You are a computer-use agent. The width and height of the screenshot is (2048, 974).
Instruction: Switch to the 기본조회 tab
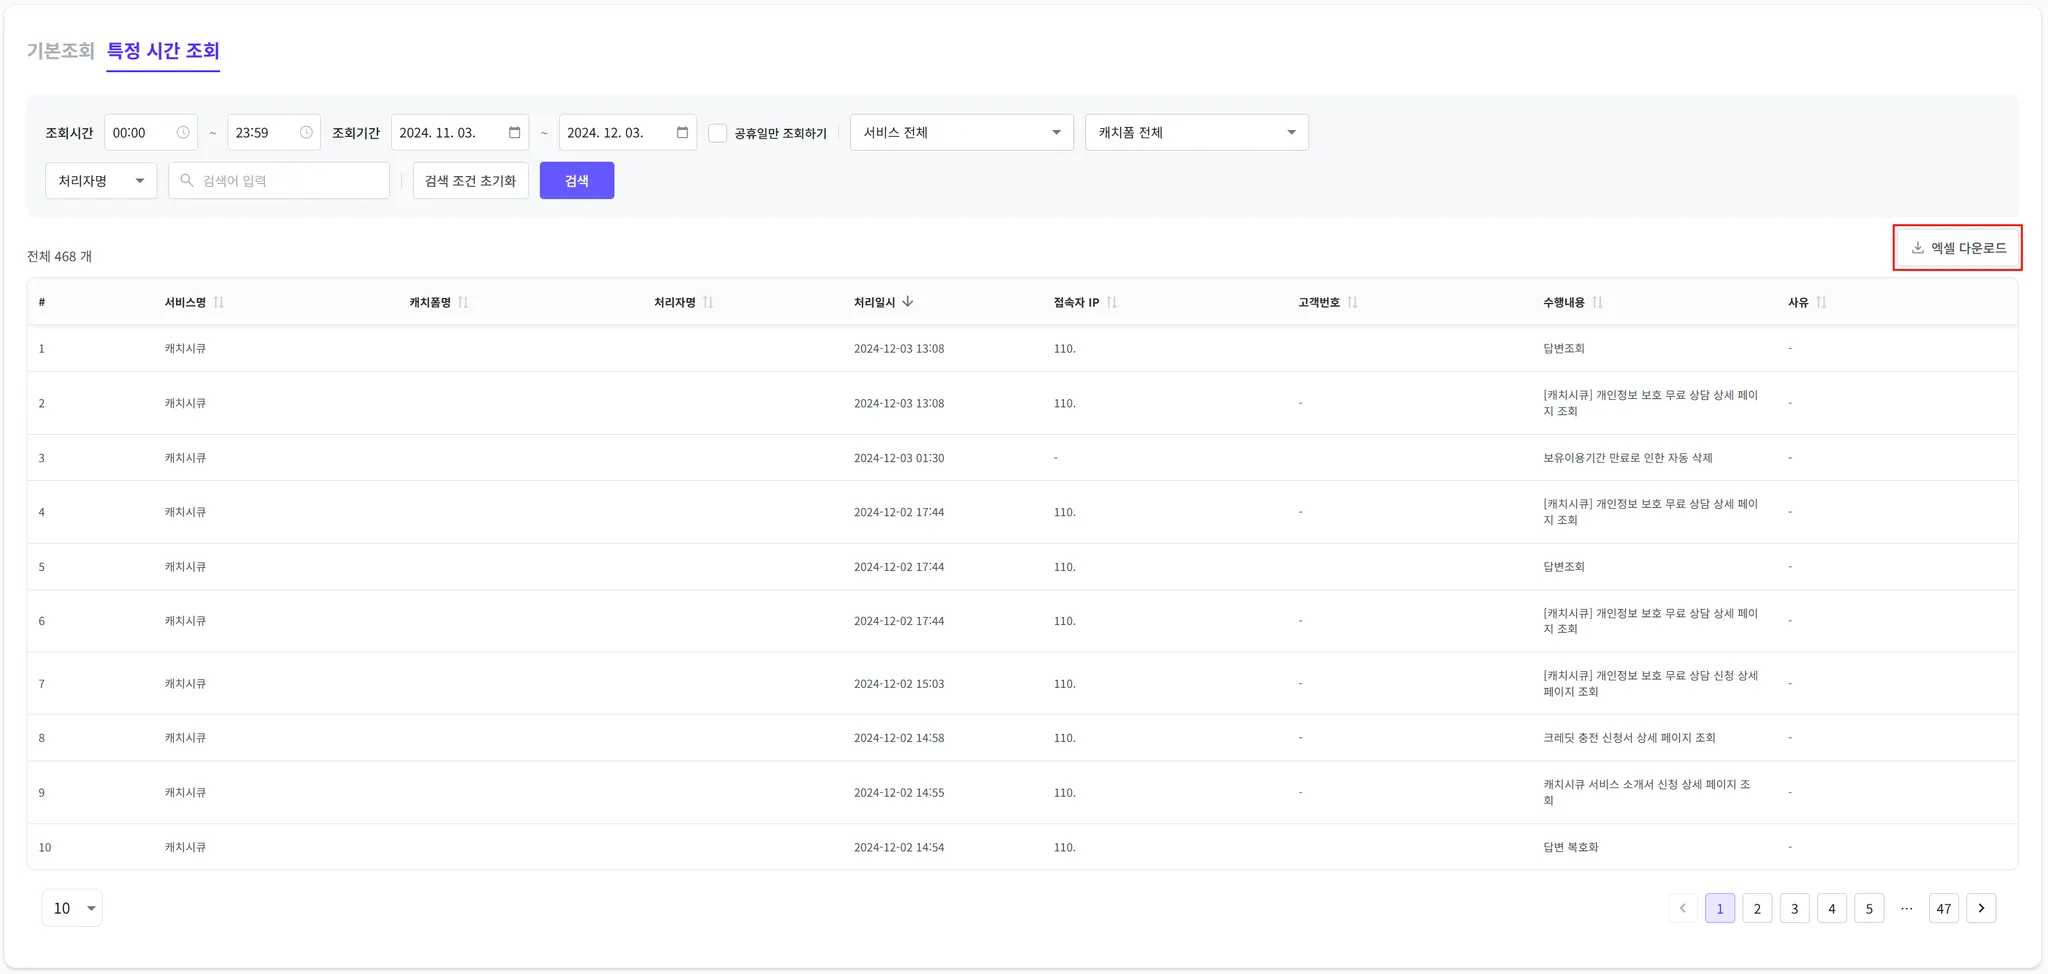pyautogui.click(x=60, y=51)
